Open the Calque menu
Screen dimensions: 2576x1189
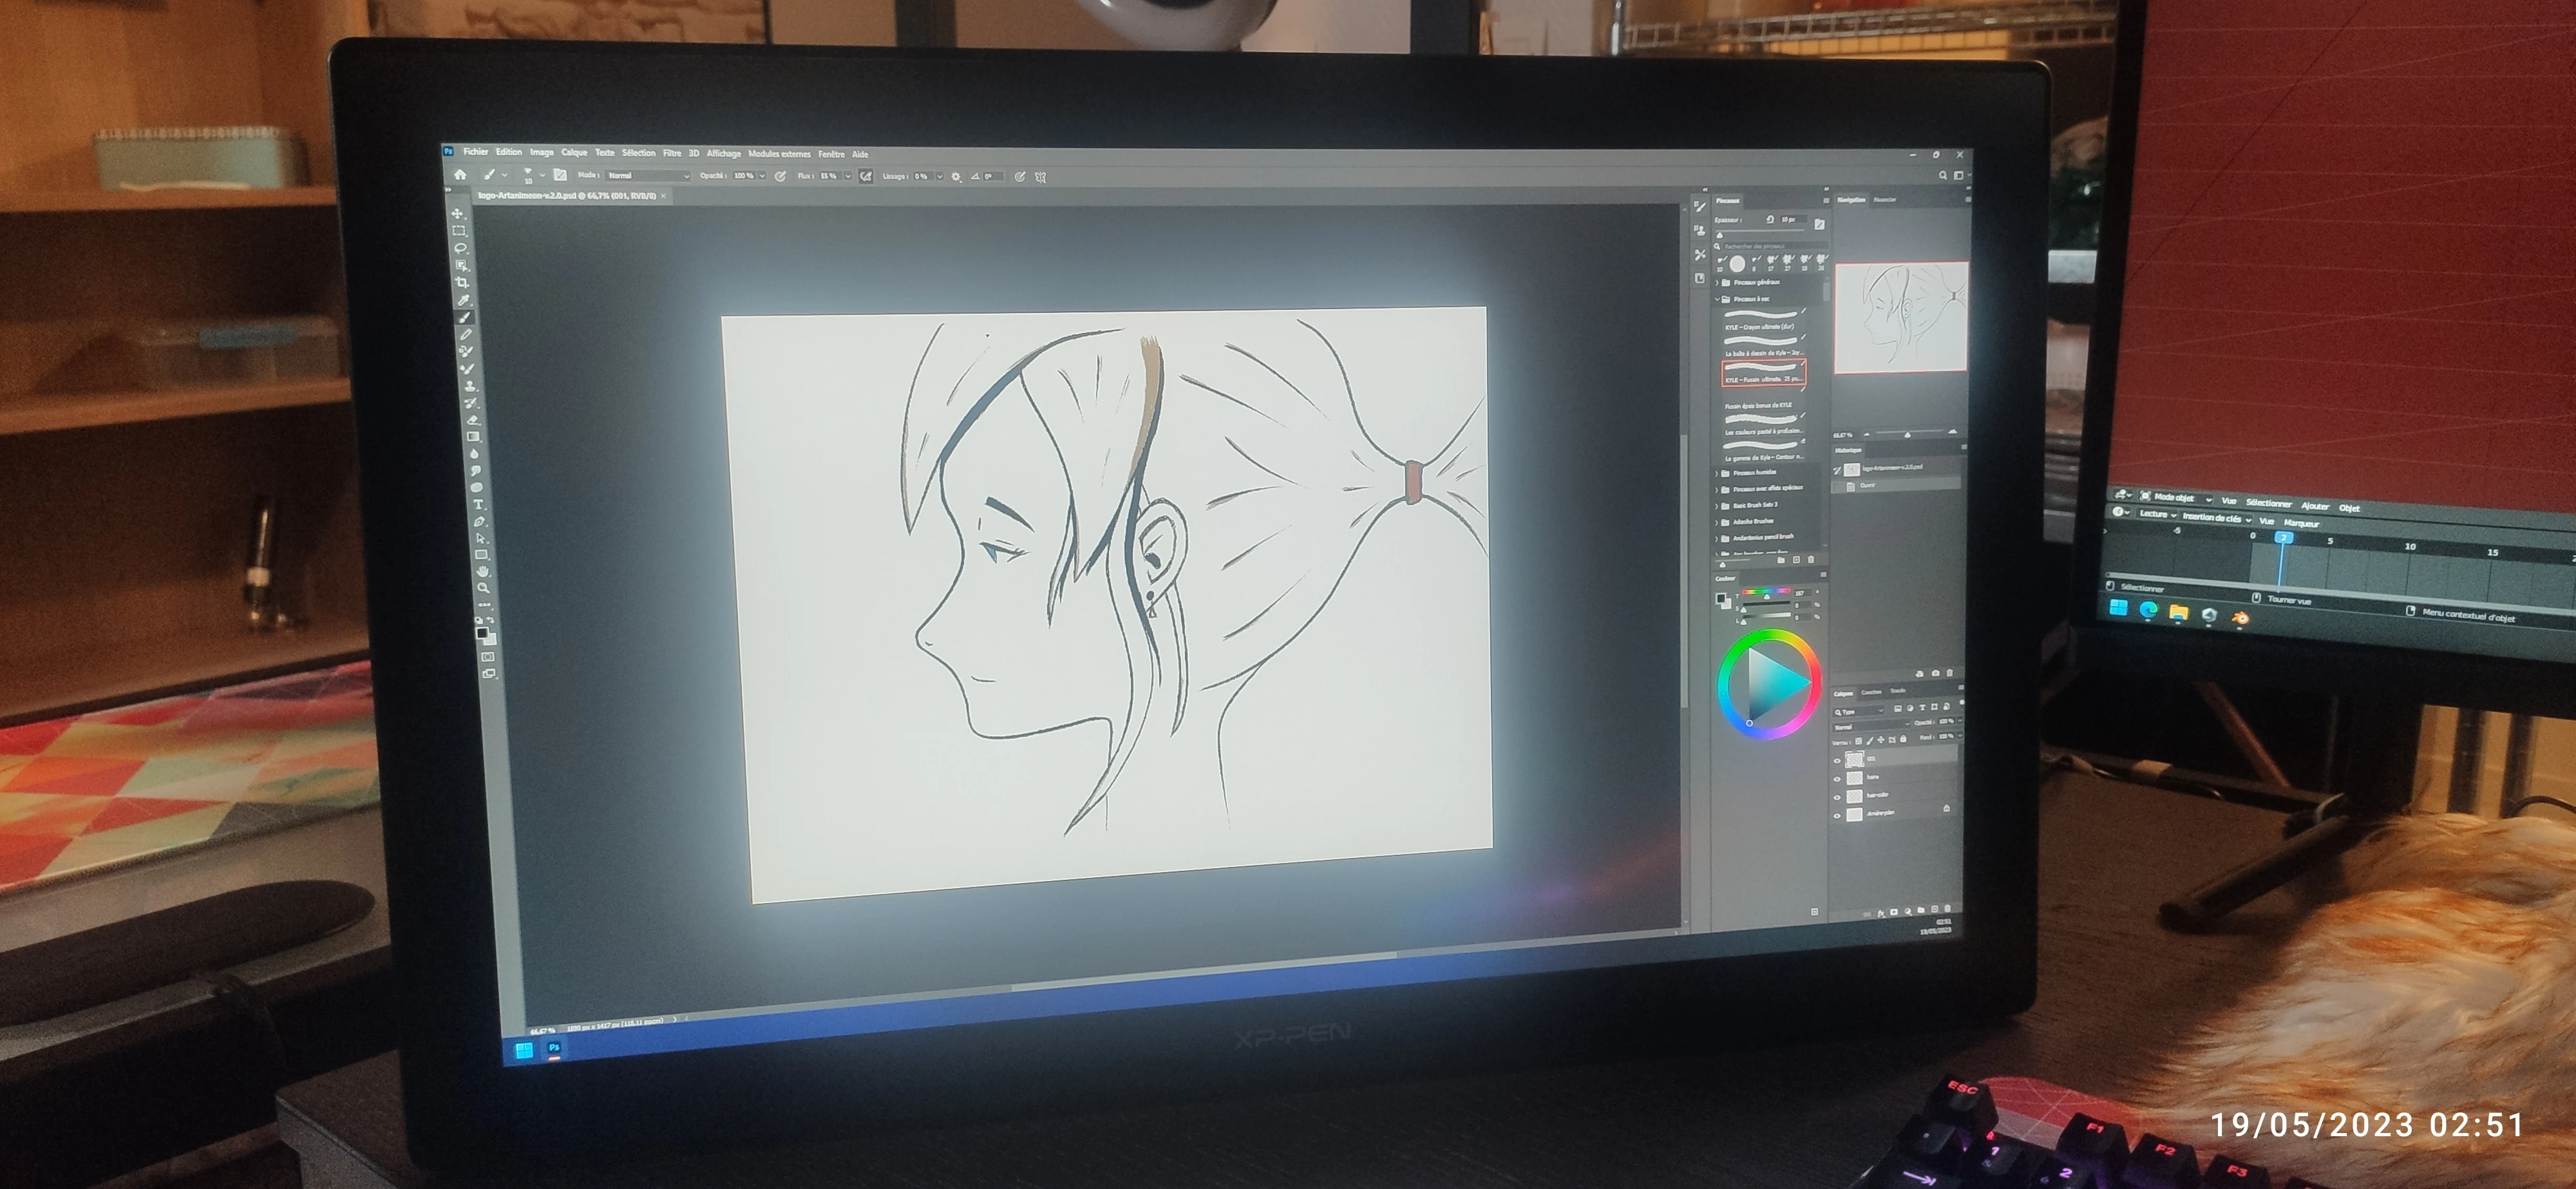[x=574, y=153]
